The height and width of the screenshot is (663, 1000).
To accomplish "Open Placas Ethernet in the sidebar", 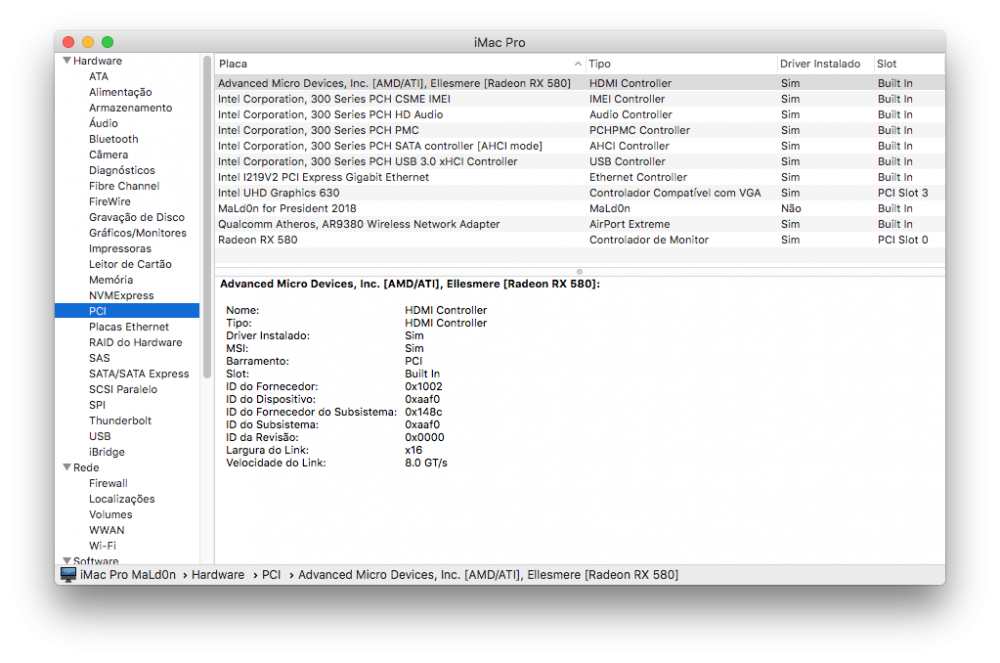I will [x=129, y=326].
